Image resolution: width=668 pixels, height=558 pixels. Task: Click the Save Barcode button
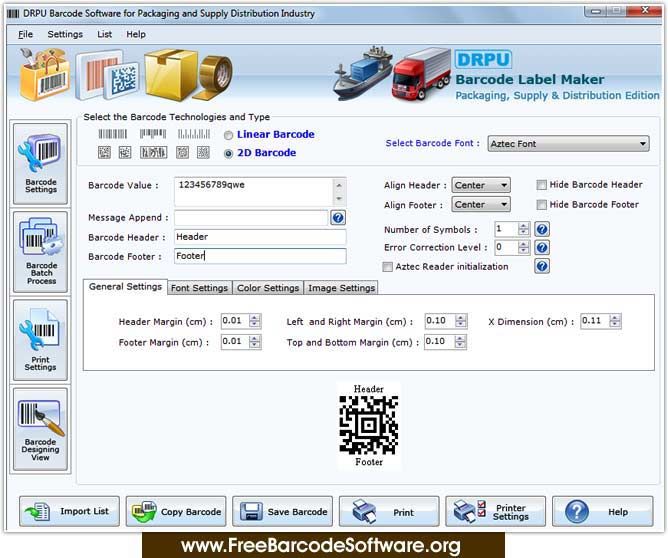(x=282, y=511)
